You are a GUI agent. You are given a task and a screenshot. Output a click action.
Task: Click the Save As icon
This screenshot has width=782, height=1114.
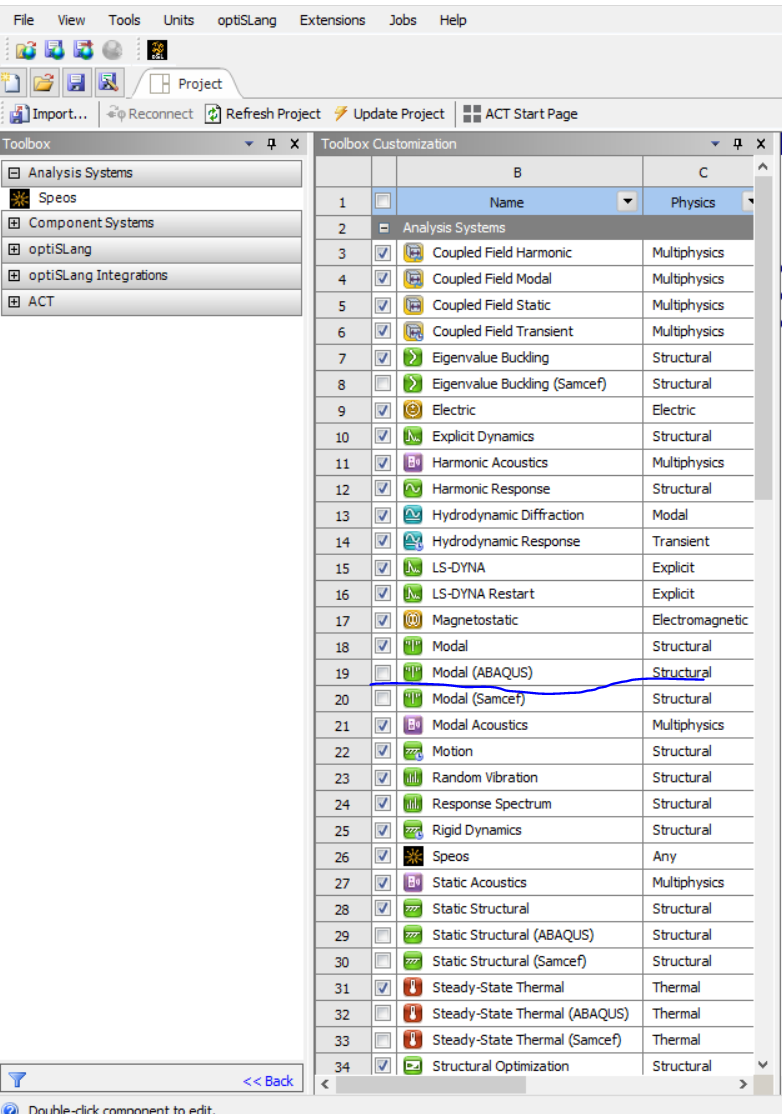point(109,83)
